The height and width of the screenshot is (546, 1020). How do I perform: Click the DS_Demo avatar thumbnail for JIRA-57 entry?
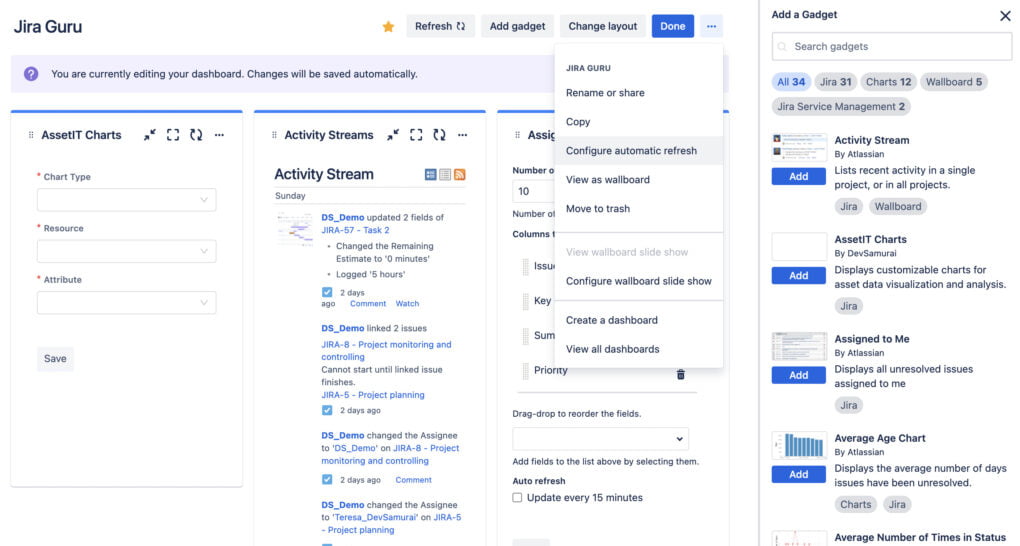pyautogui.click(x=294, y=228)
